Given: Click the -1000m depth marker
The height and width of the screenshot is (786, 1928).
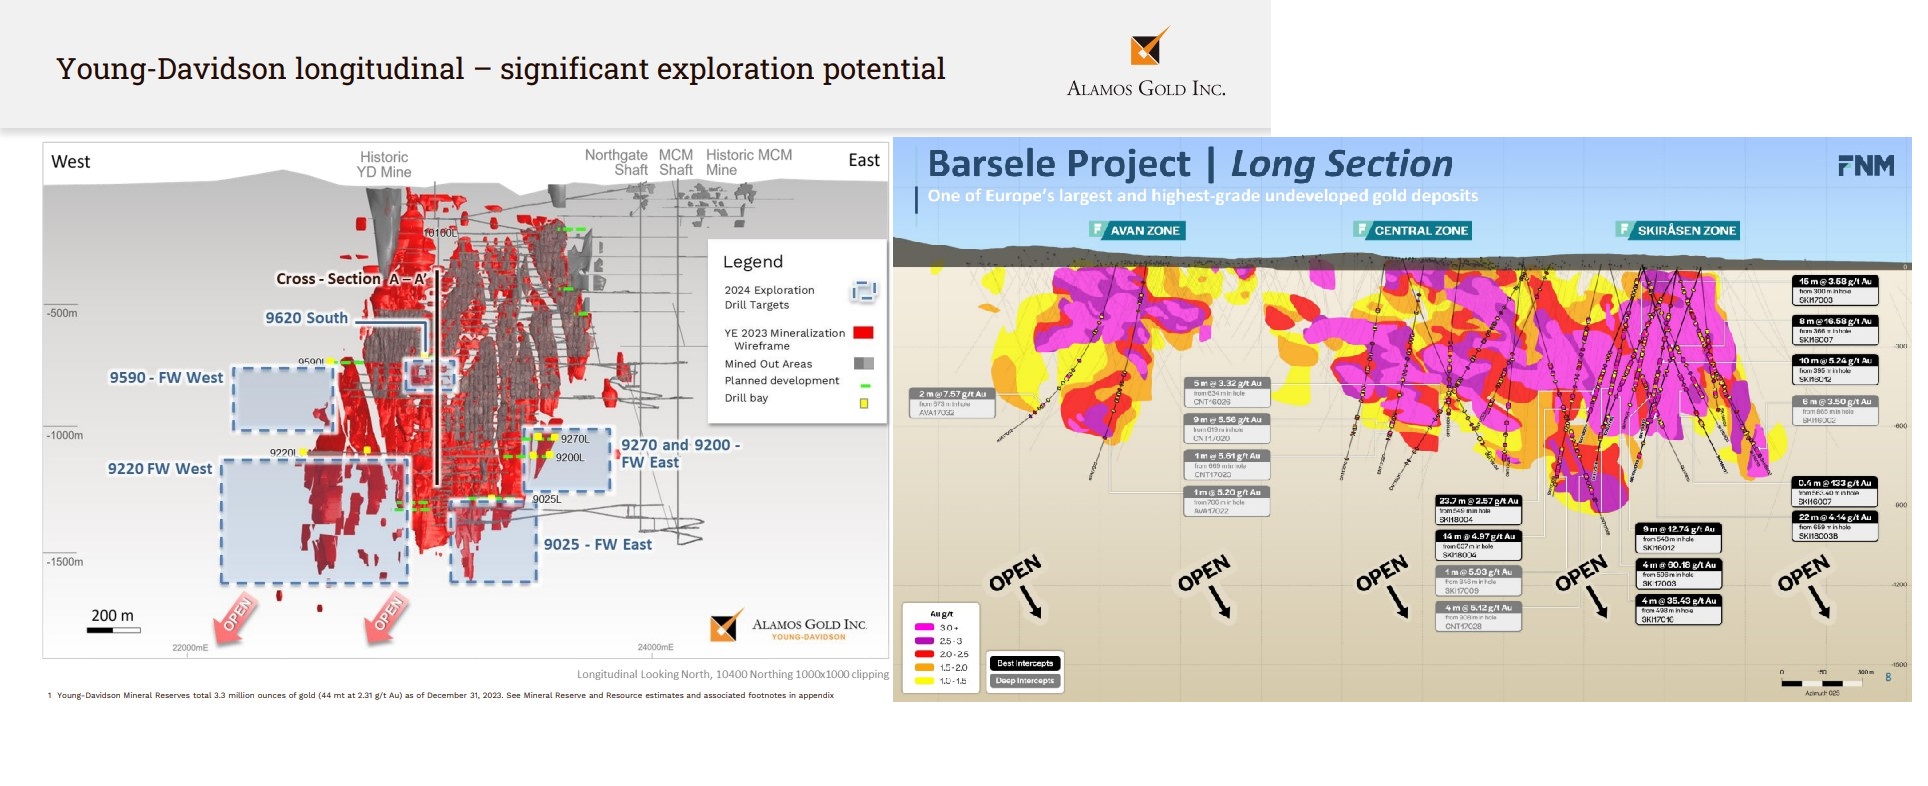Looking at the screenshot, I should (x=65, y=435).
